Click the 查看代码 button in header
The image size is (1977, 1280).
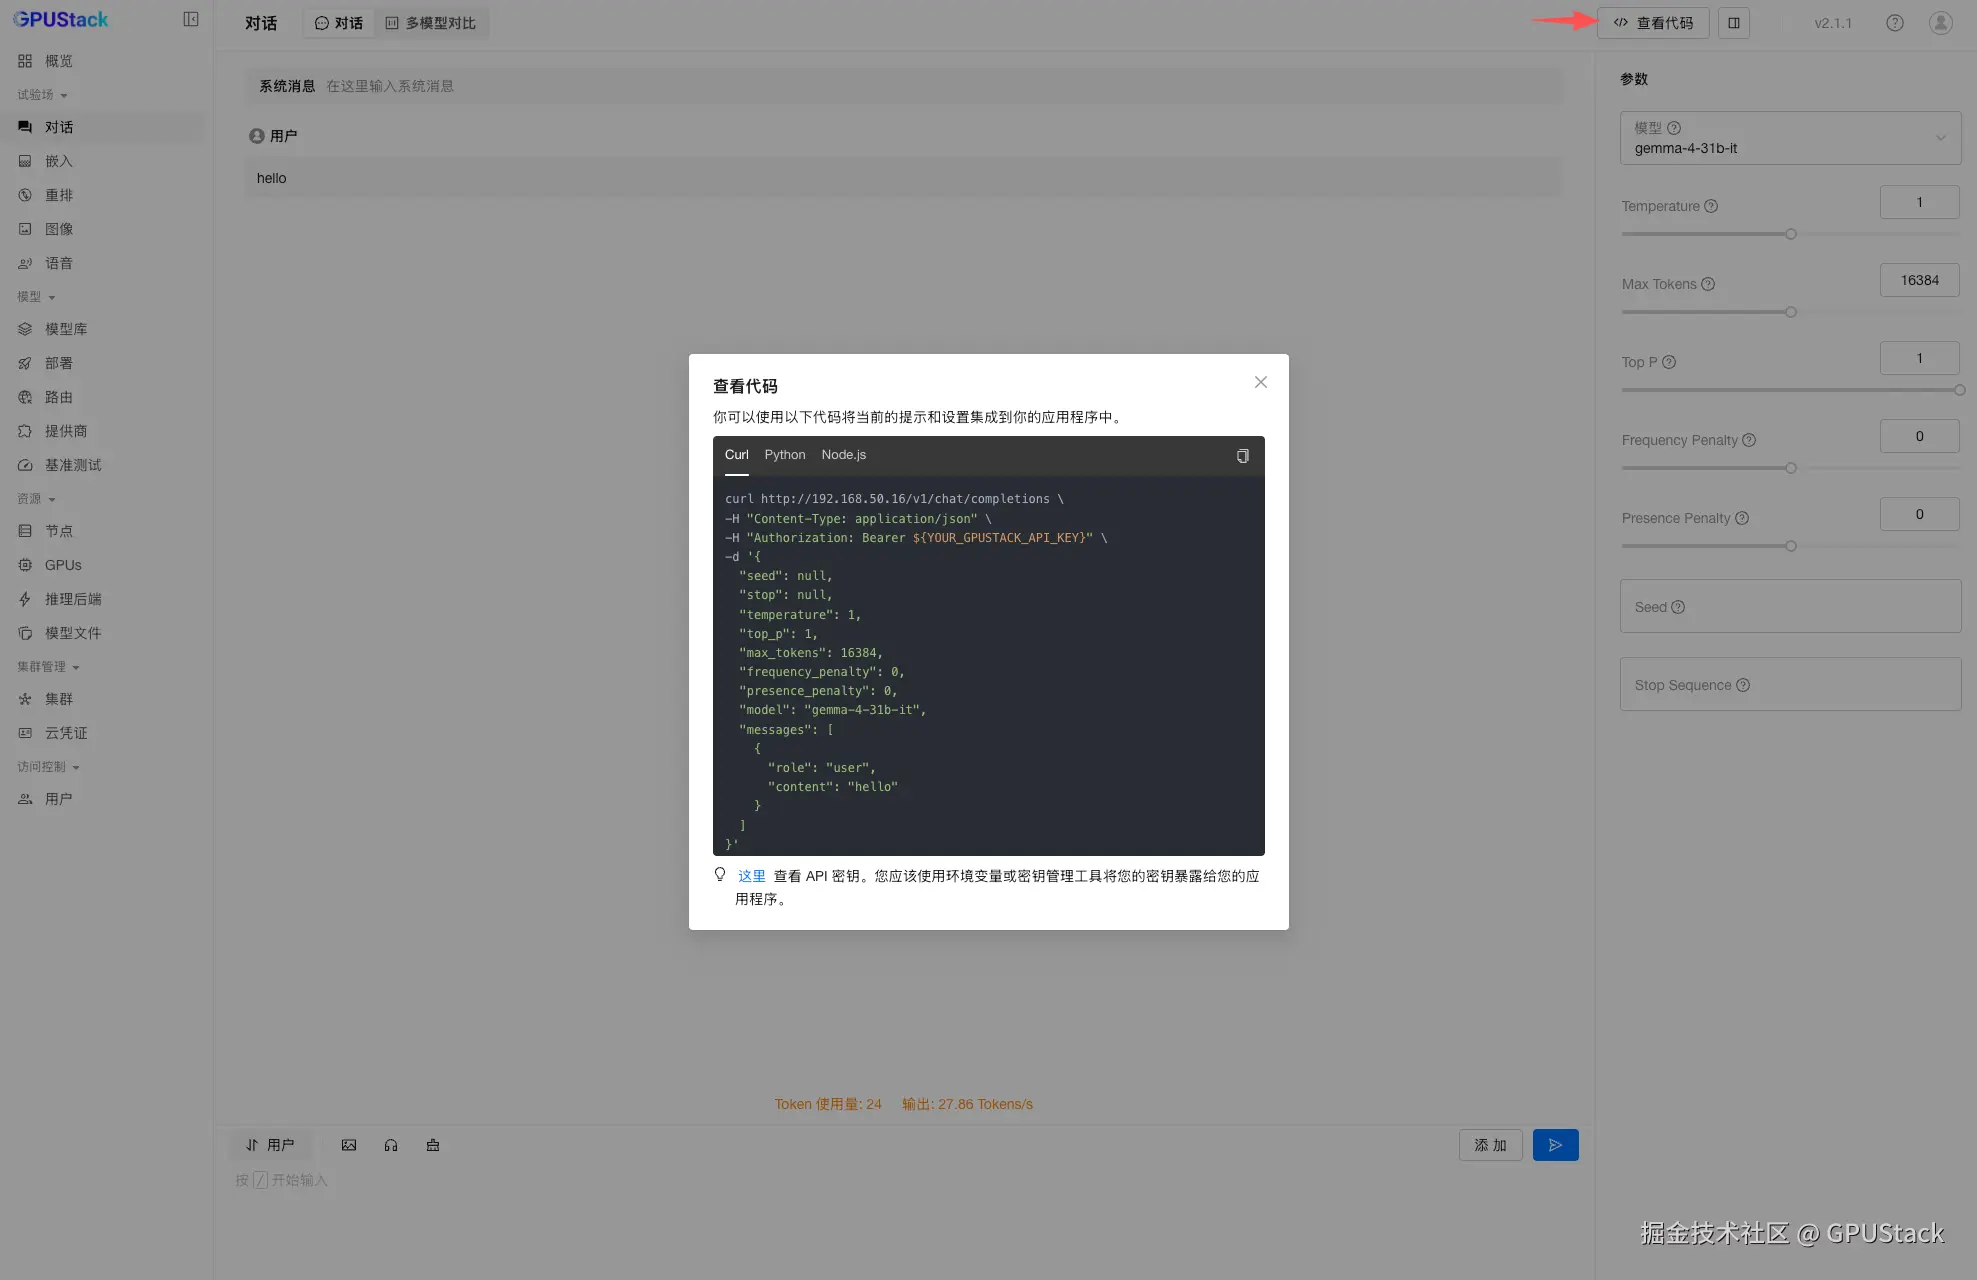pos(1653,23)
